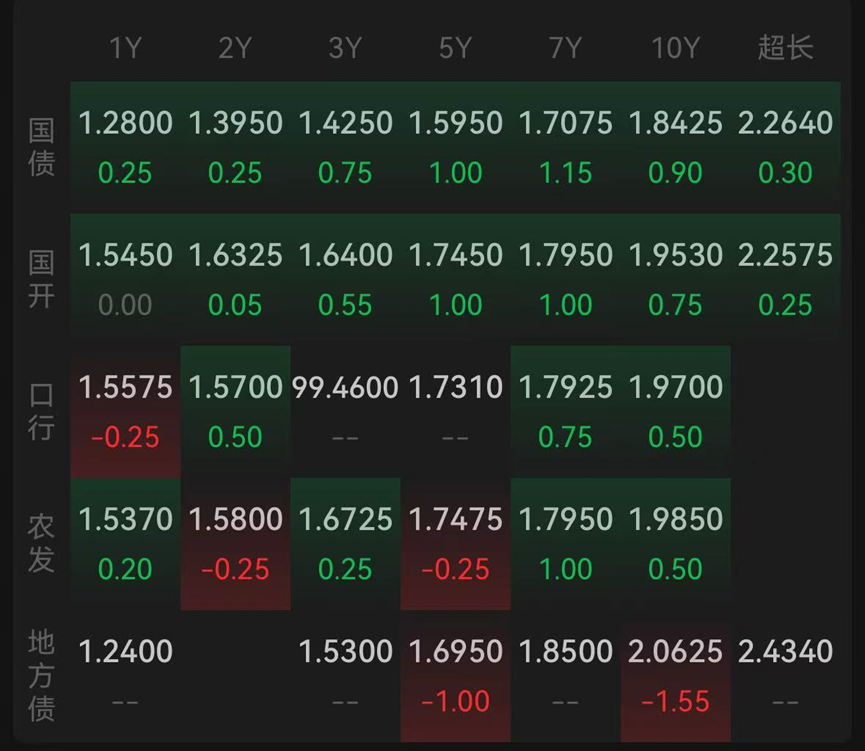
Task: Select the 5Y column header
Action: point(455,46)
